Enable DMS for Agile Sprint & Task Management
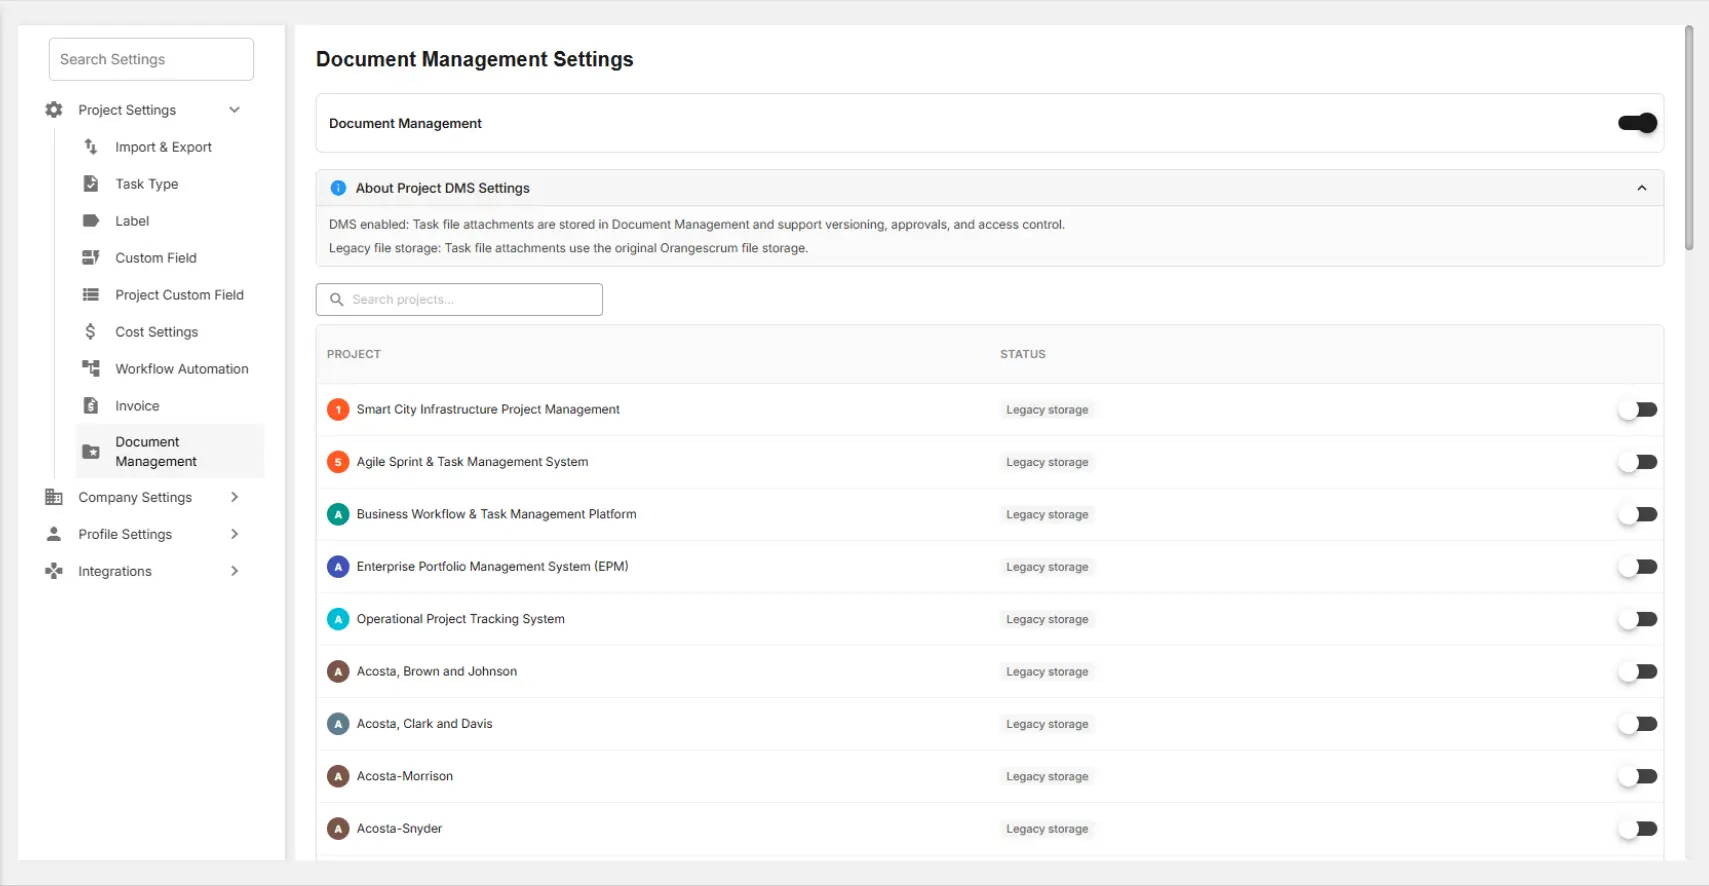The width and height of the screenshot is (1709, 886). pyautogui.click(x=1638, y=462)
